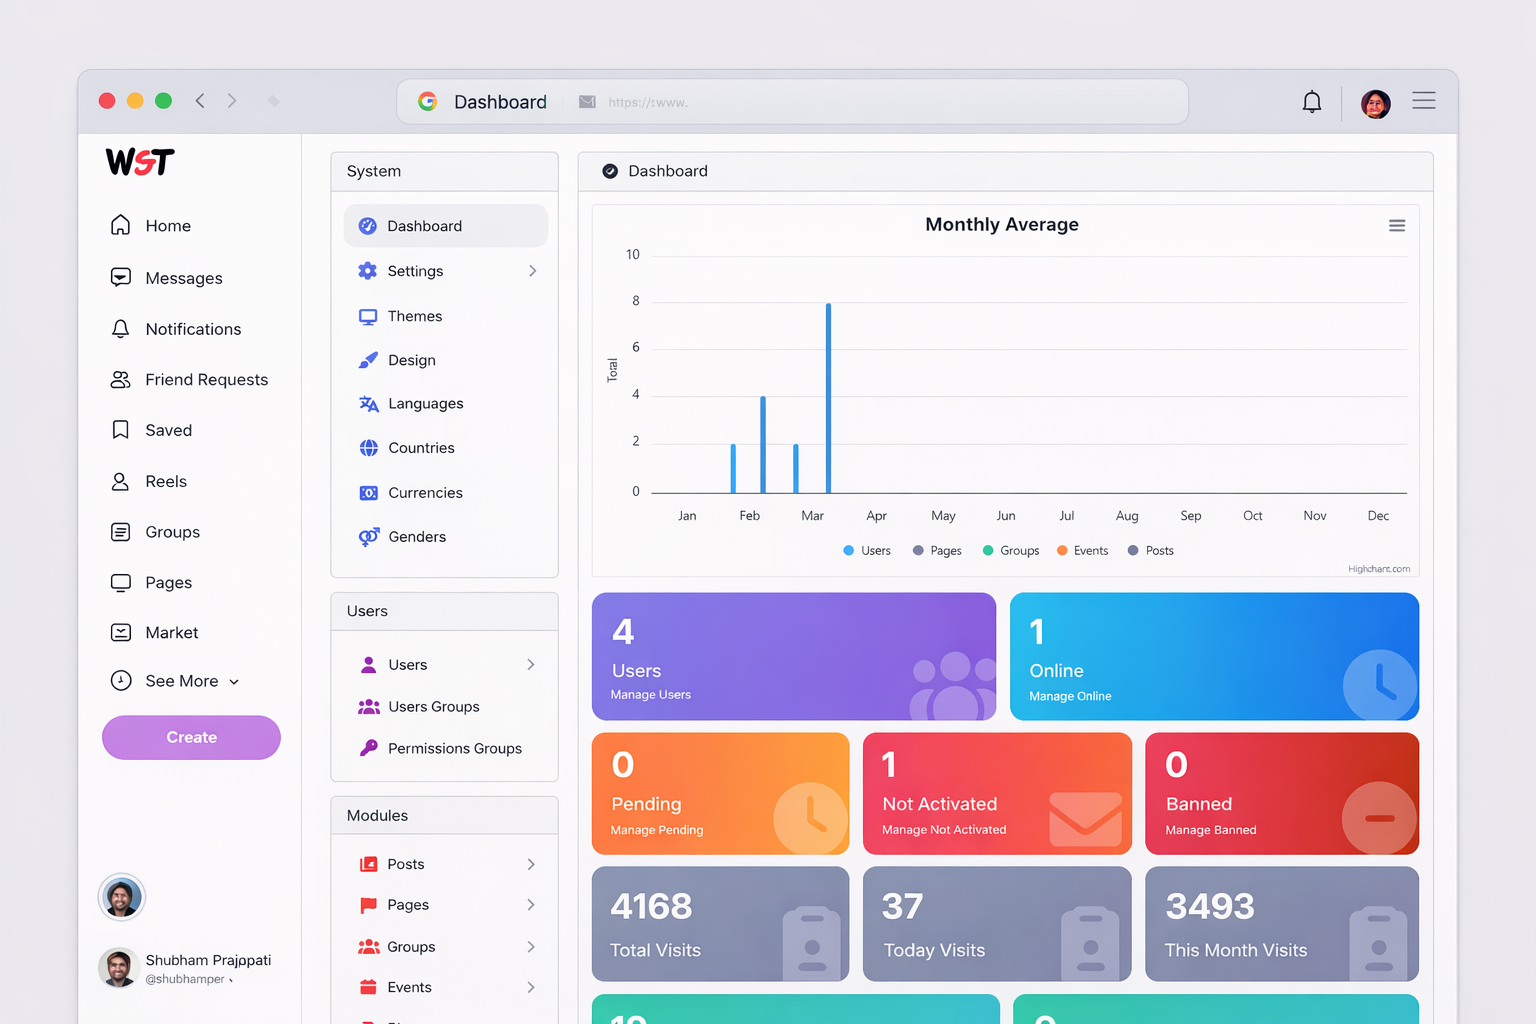
Task: Click the browser notification bell icon
Action: tap(1311, 101)
